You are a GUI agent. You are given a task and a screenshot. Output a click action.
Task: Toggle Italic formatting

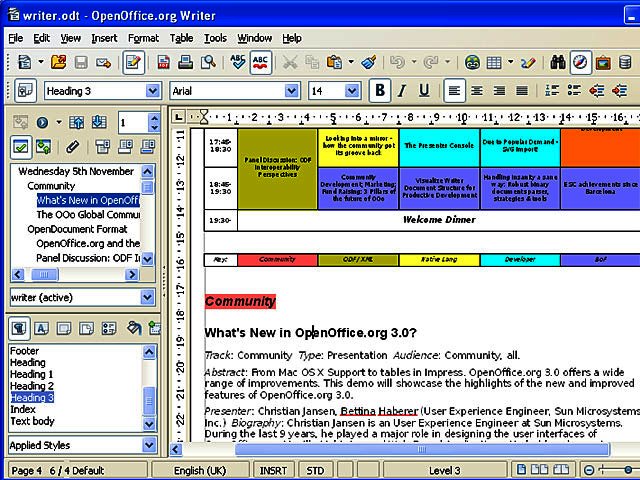tap(402, 91)
